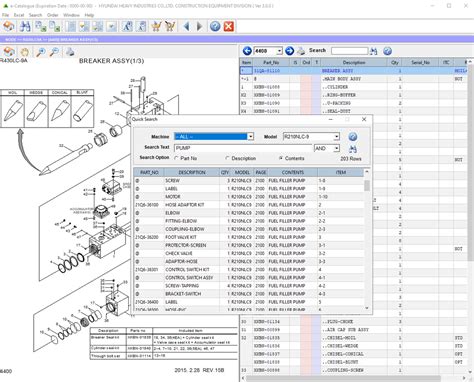
Task: Select ..CYLINDER row in parts list
Action: click(x=353, y=87)
